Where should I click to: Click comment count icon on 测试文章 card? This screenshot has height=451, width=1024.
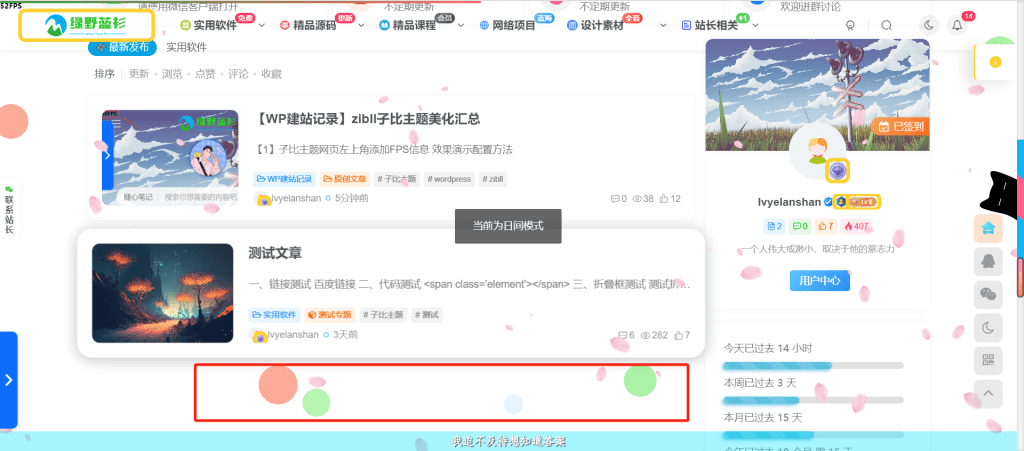click(x=622, y=335)
